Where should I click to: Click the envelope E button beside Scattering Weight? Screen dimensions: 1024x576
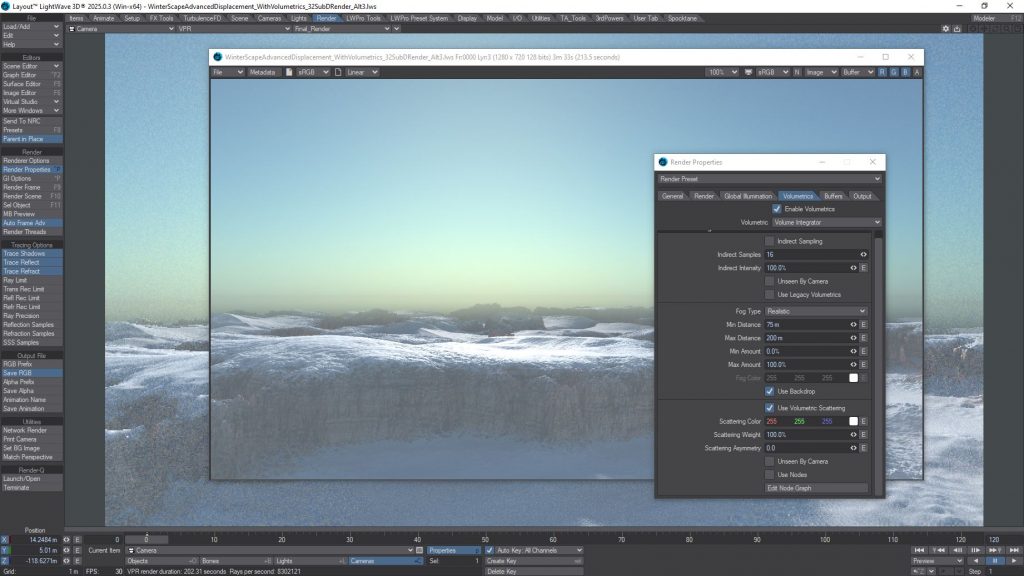point(863,435)
